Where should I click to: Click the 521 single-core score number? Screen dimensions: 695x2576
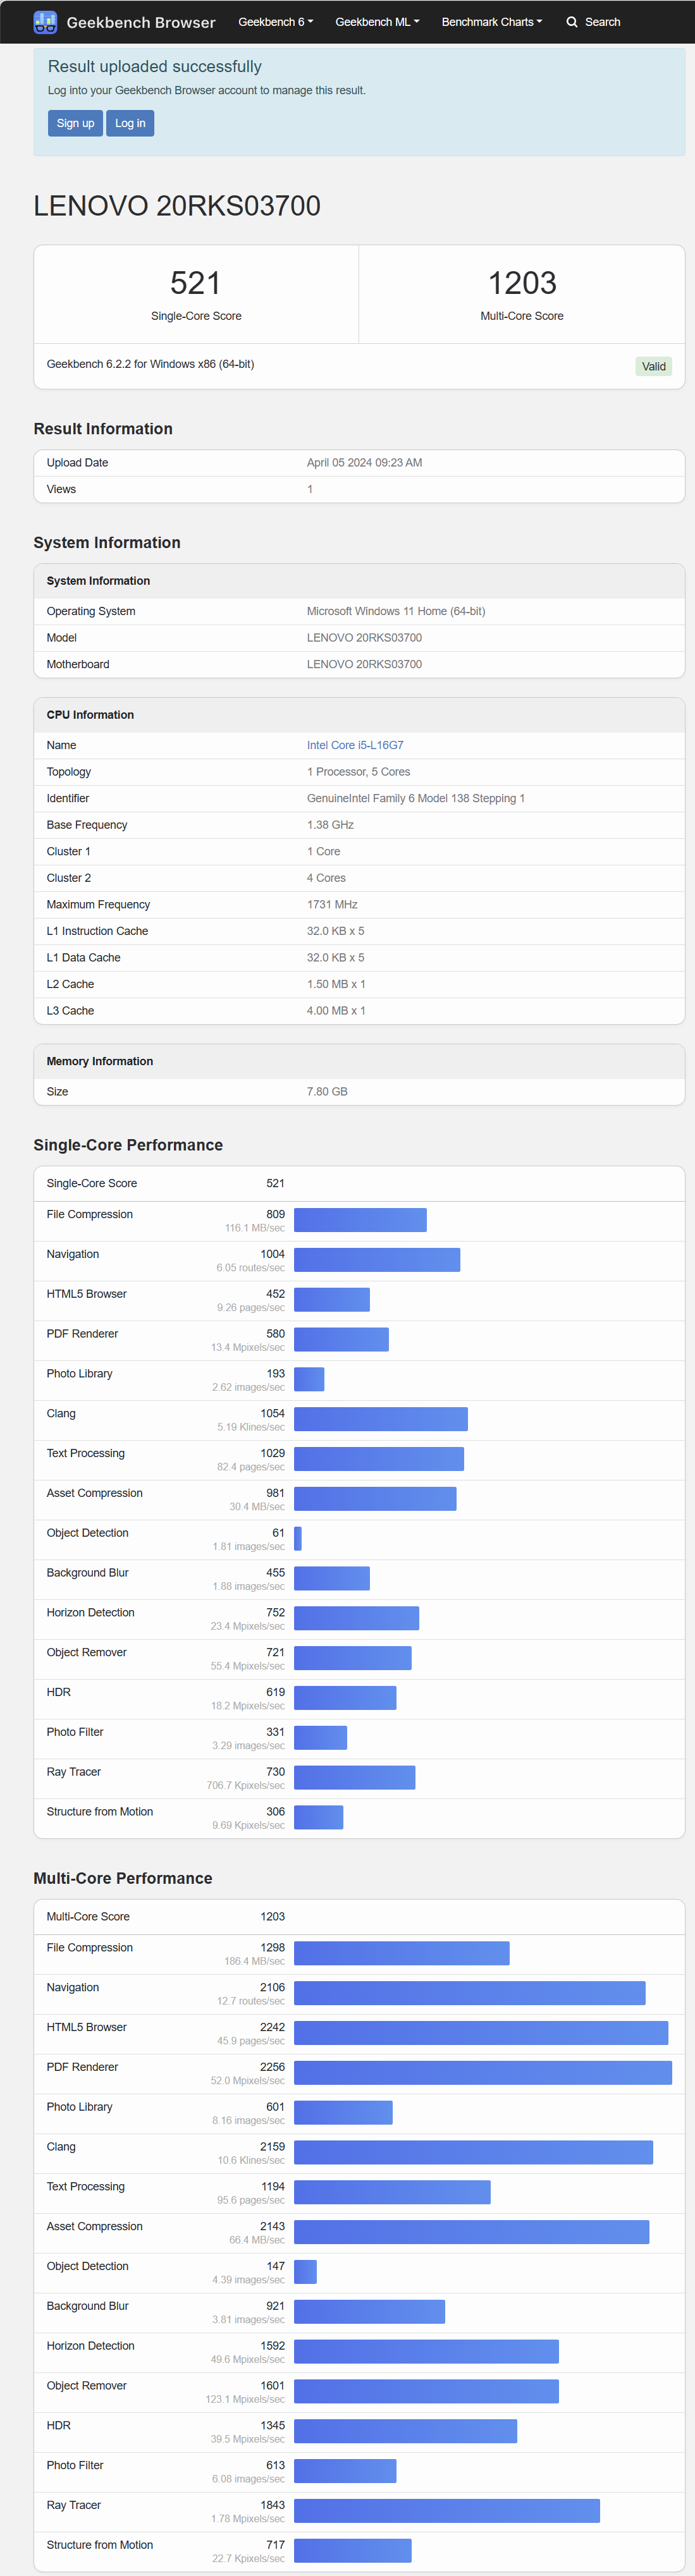tap(196, 283)
